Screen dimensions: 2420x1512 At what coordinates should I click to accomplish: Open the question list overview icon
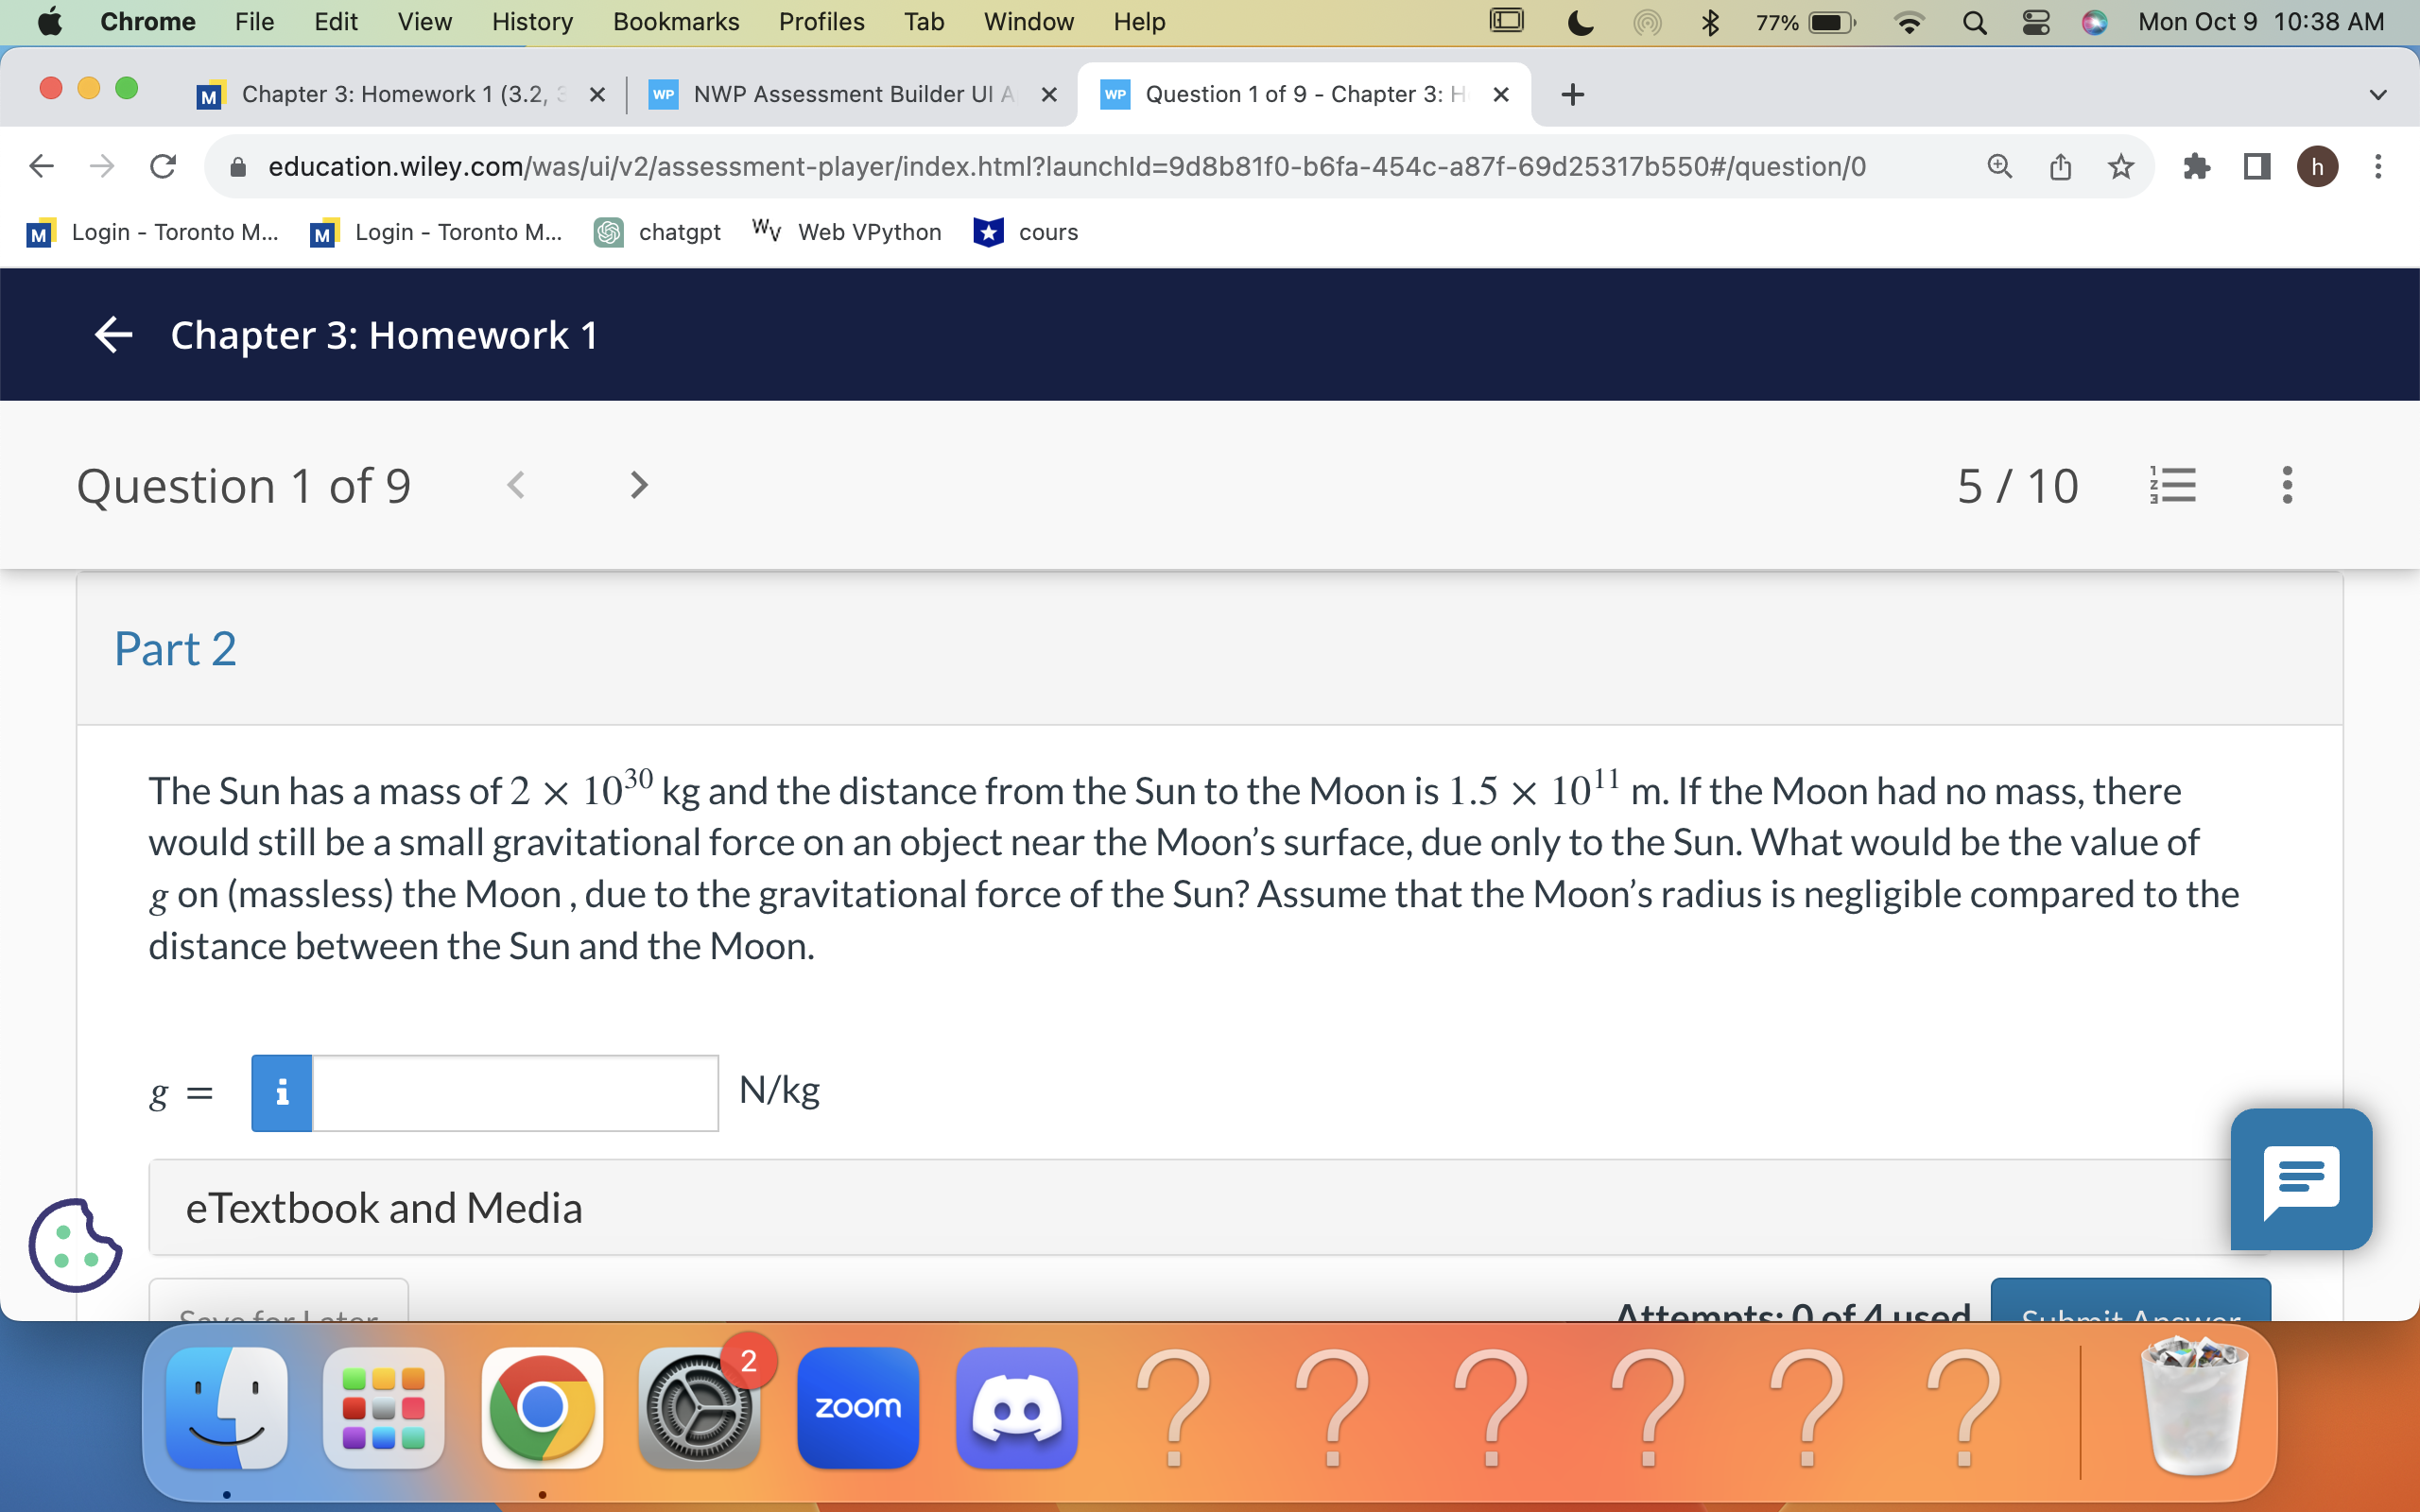(2170, 485)
